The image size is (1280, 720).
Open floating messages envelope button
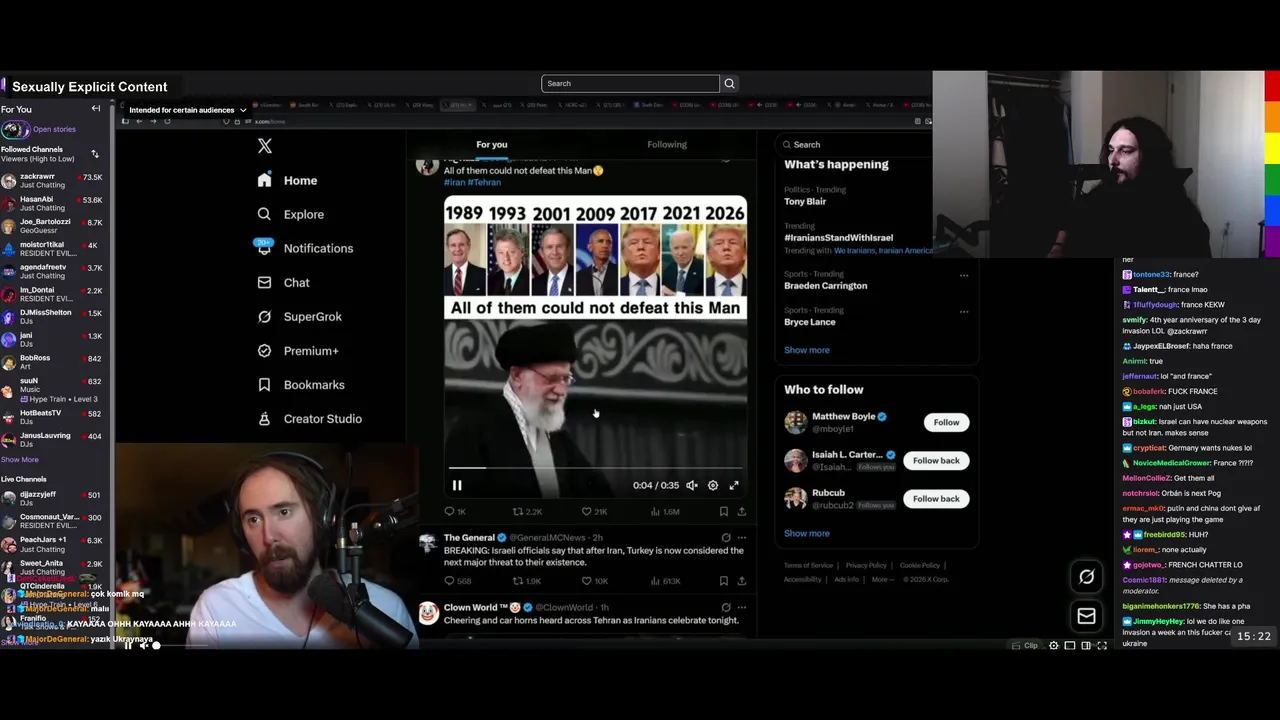coord(1087,616)
